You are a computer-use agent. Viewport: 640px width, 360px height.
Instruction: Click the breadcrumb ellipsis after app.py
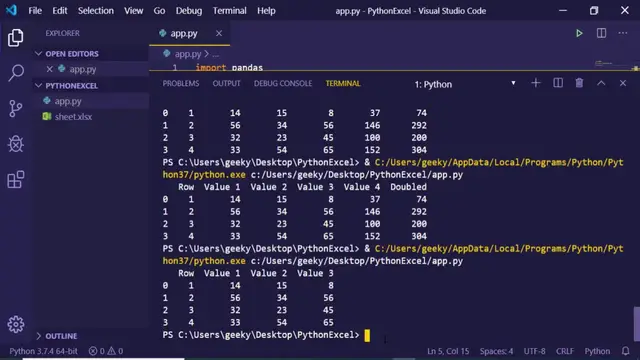click(x=216, y=54)
